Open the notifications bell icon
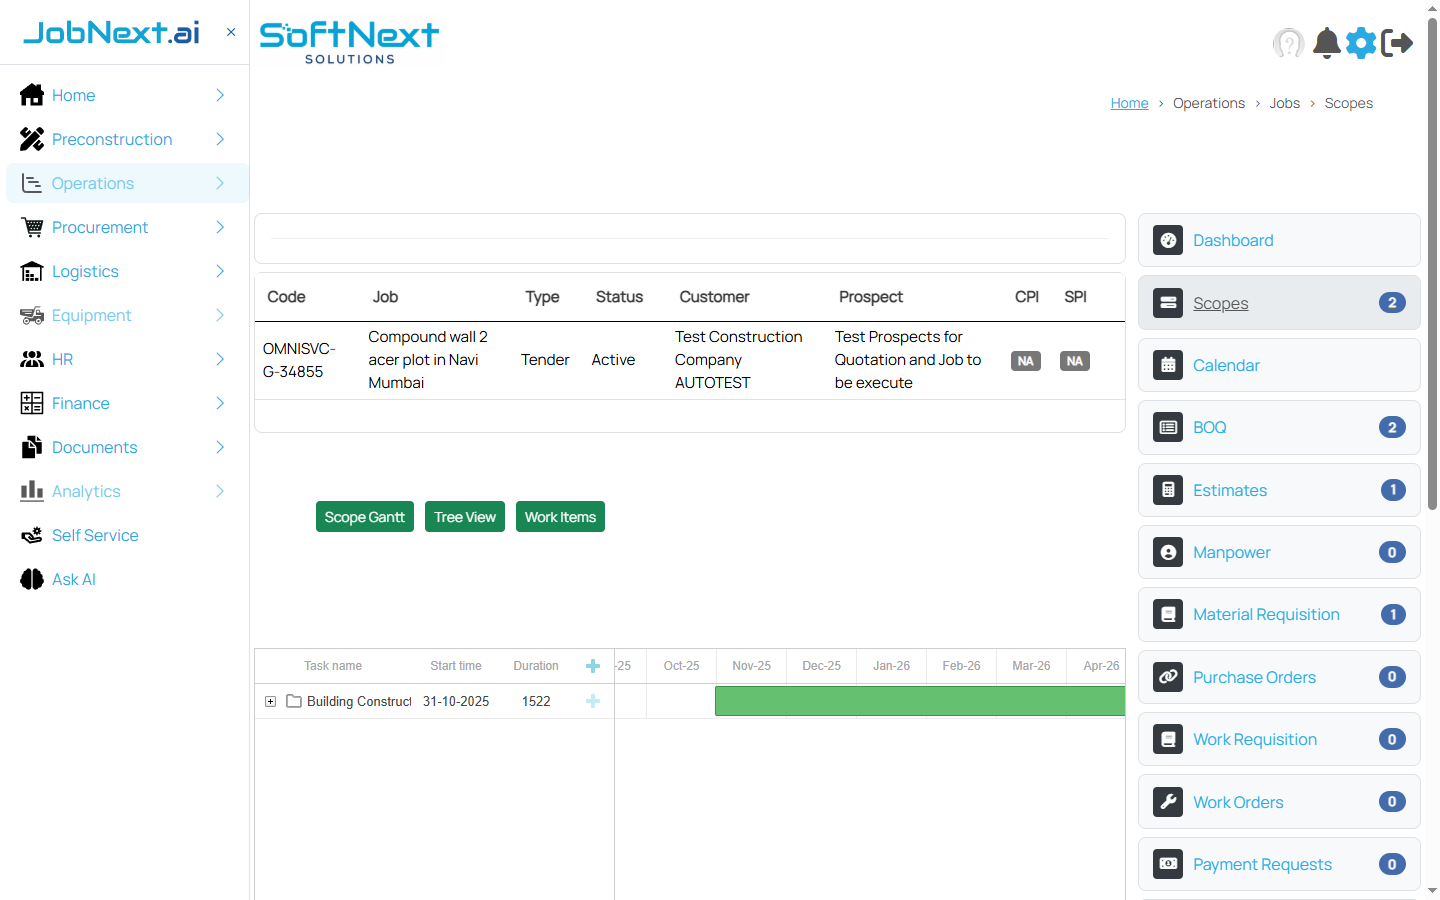Image resolution: width=1440 pixels, height=900 pixels. click(x=1326, y=43)
